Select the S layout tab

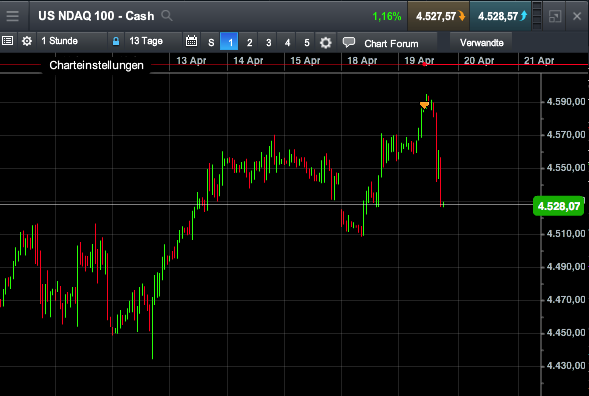click(211, 42)
